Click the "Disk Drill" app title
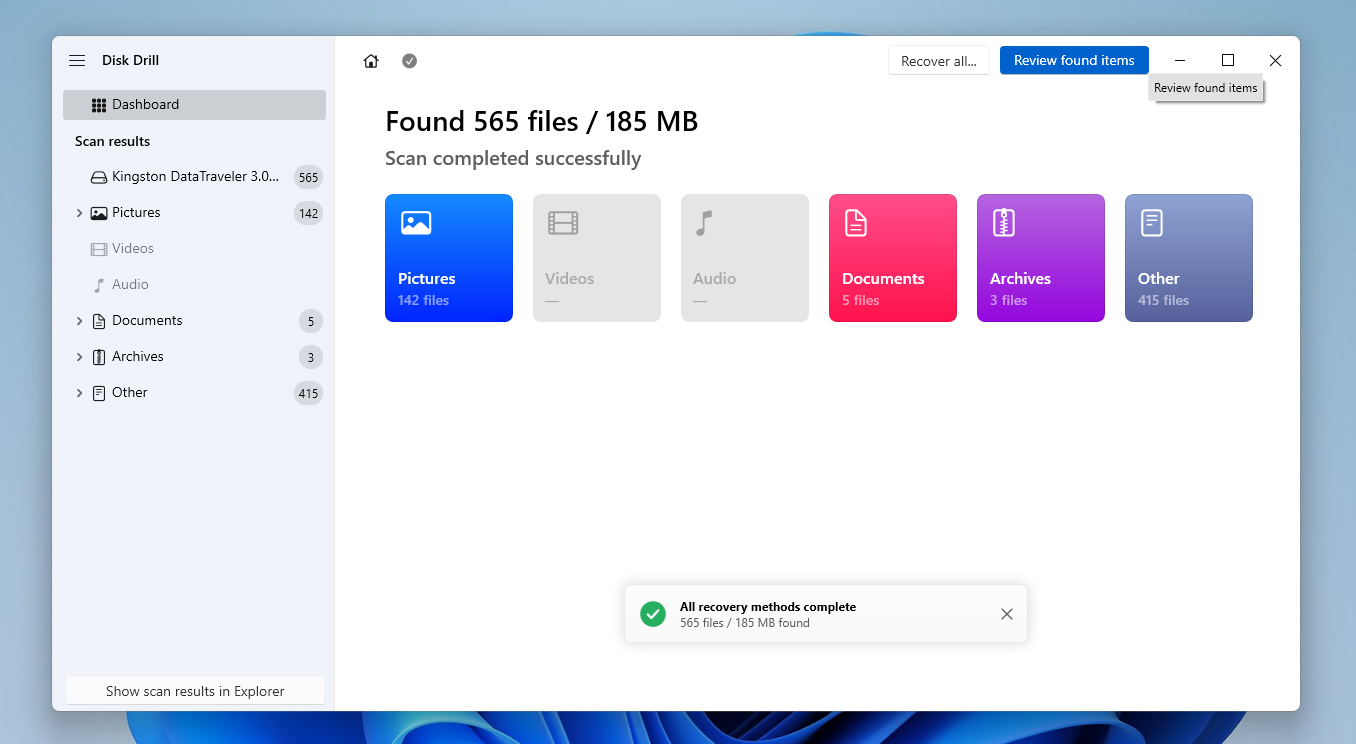Viewport: 1356px width, 744px height. pyautogui.click(x=131, y=61)
